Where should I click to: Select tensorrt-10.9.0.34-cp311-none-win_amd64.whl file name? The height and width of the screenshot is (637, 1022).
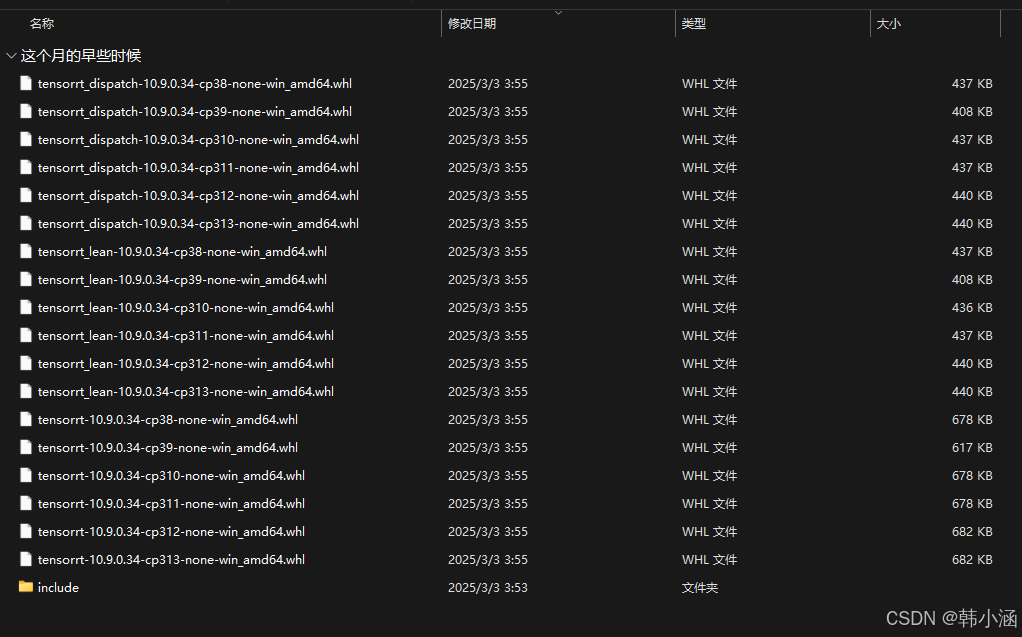[171, 504]
